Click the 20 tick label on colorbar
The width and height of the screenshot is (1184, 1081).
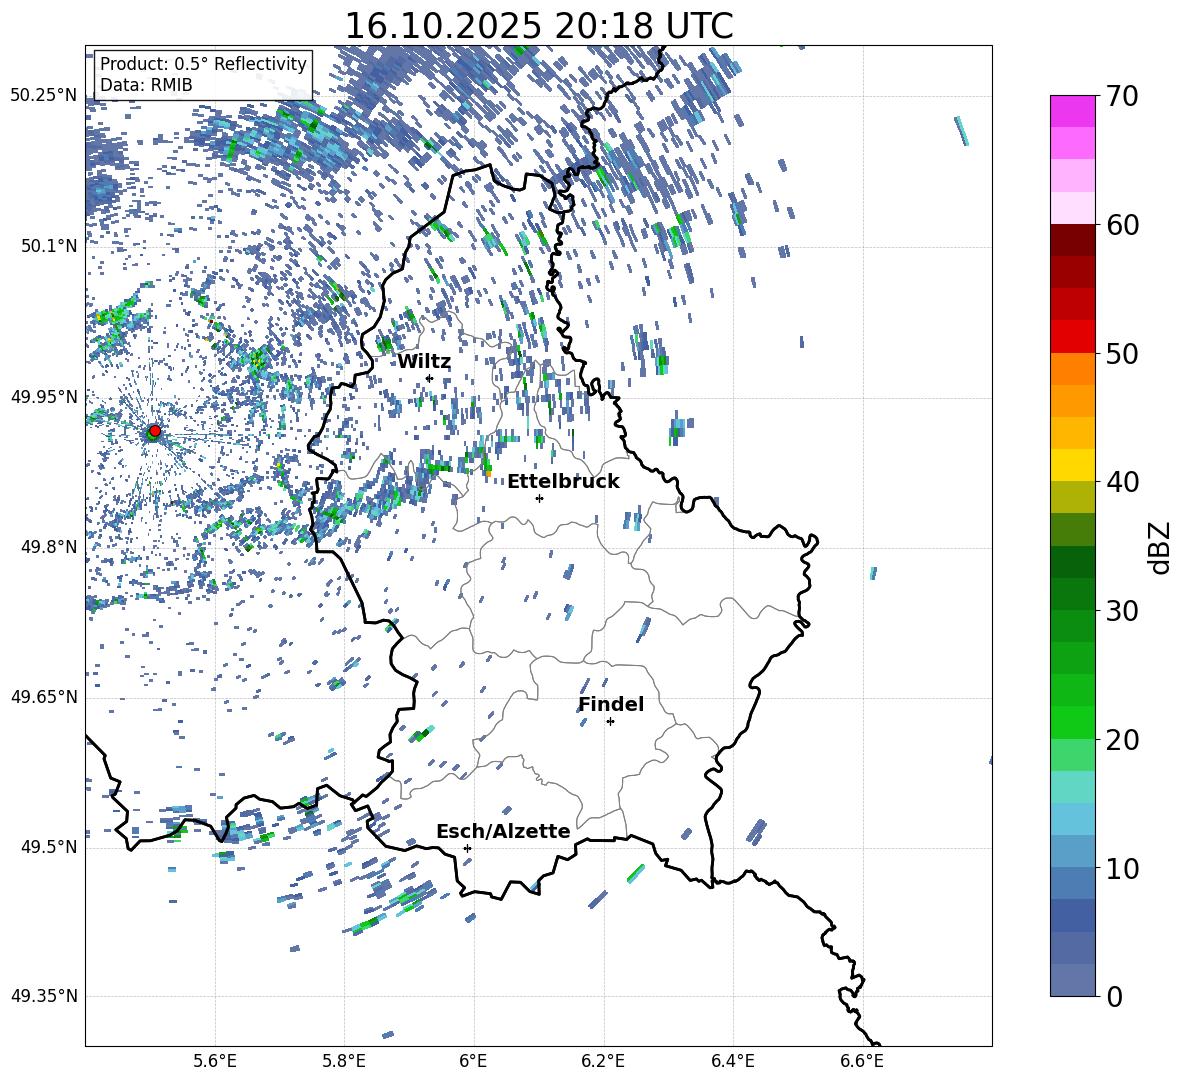[x=1121, y=740]
